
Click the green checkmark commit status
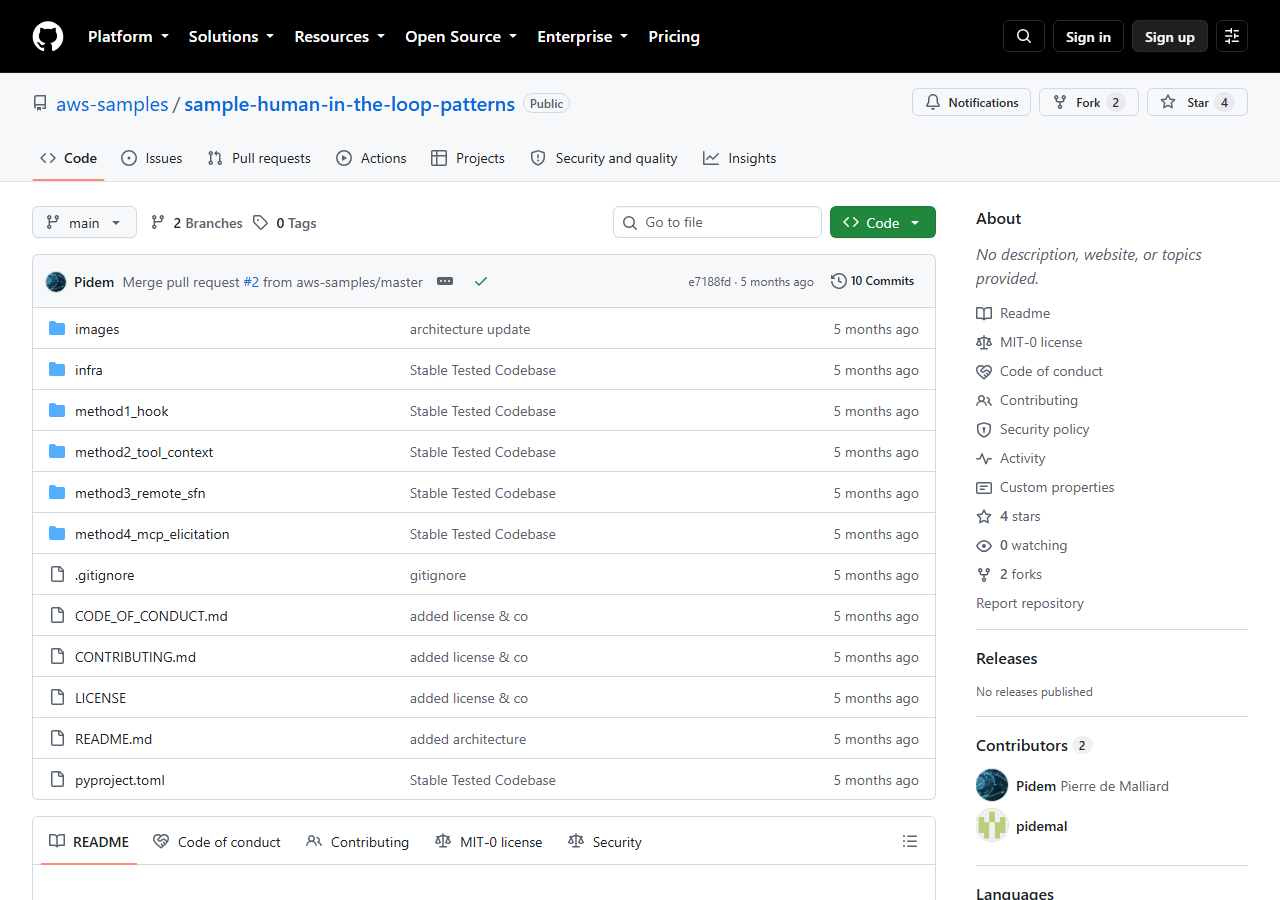pos(481,282)
